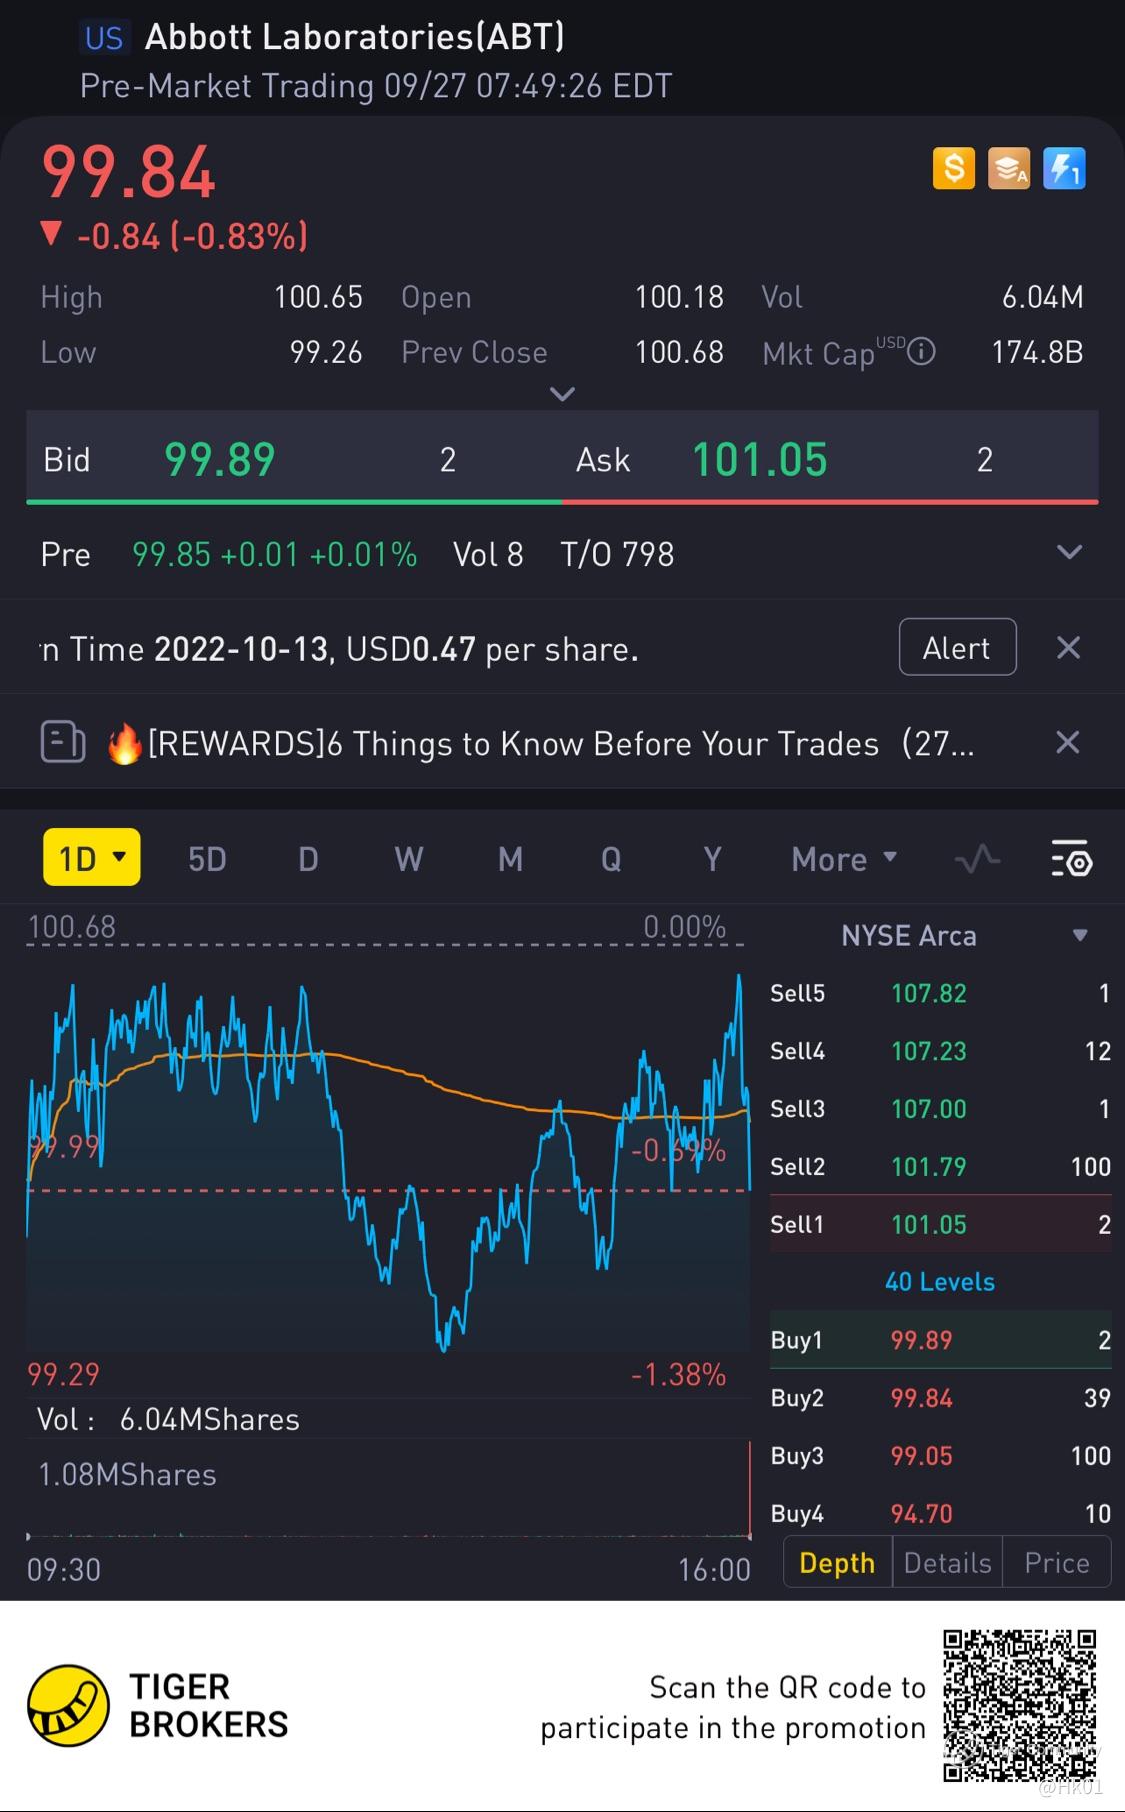The height and width of the screenshot is (1812, 1125).
Task: Select the Depth tab
Action: point(837,1563)
